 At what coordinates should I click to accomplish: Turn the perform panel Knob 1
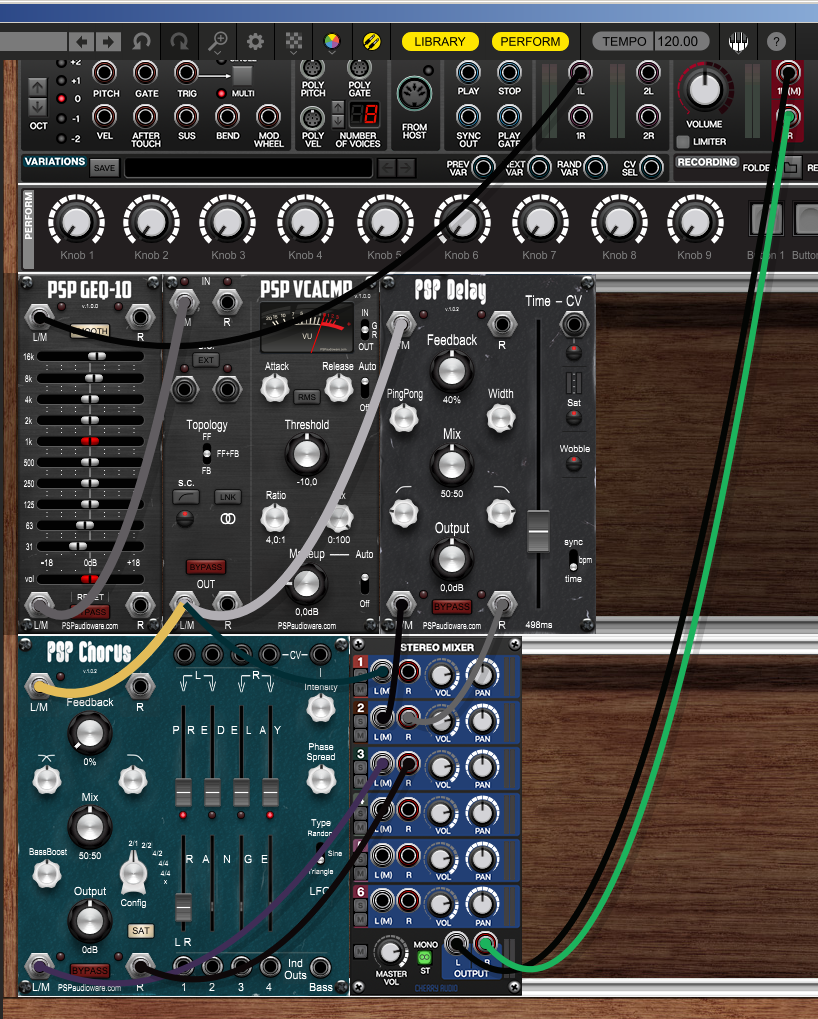77,222
